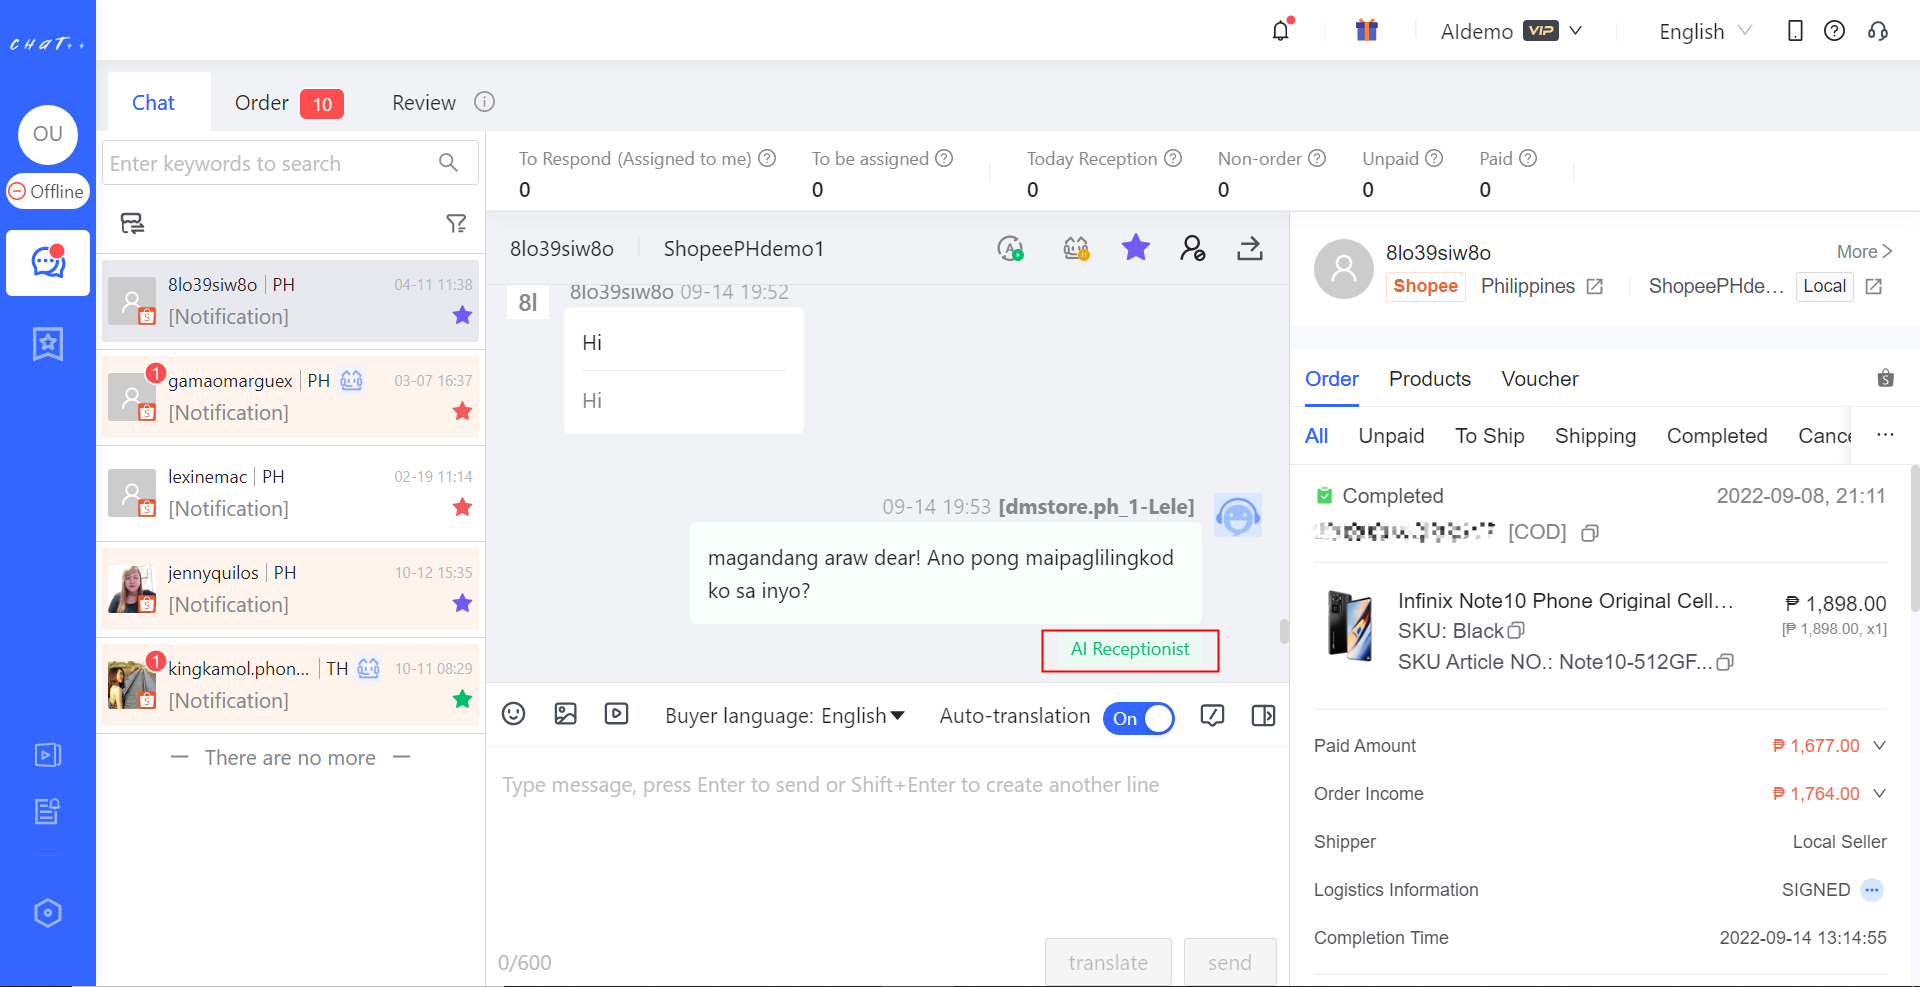The height and width of the screenshot is (987, 1920).
Task: Disable Auto-translation
Action: 1139,718
